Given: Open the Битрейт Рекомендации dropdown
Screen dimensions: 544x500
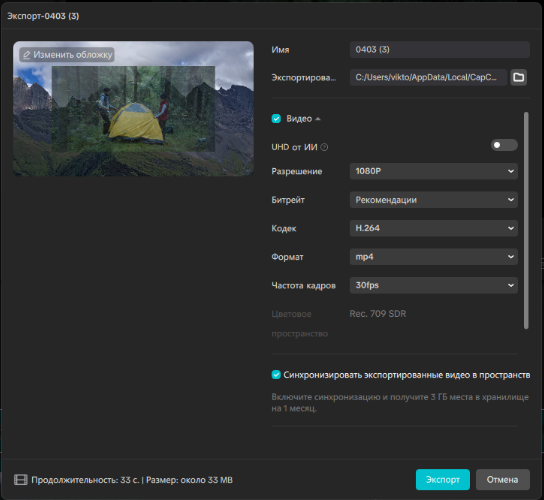Looking at the screenshot, I should click(x=434, y=200).
